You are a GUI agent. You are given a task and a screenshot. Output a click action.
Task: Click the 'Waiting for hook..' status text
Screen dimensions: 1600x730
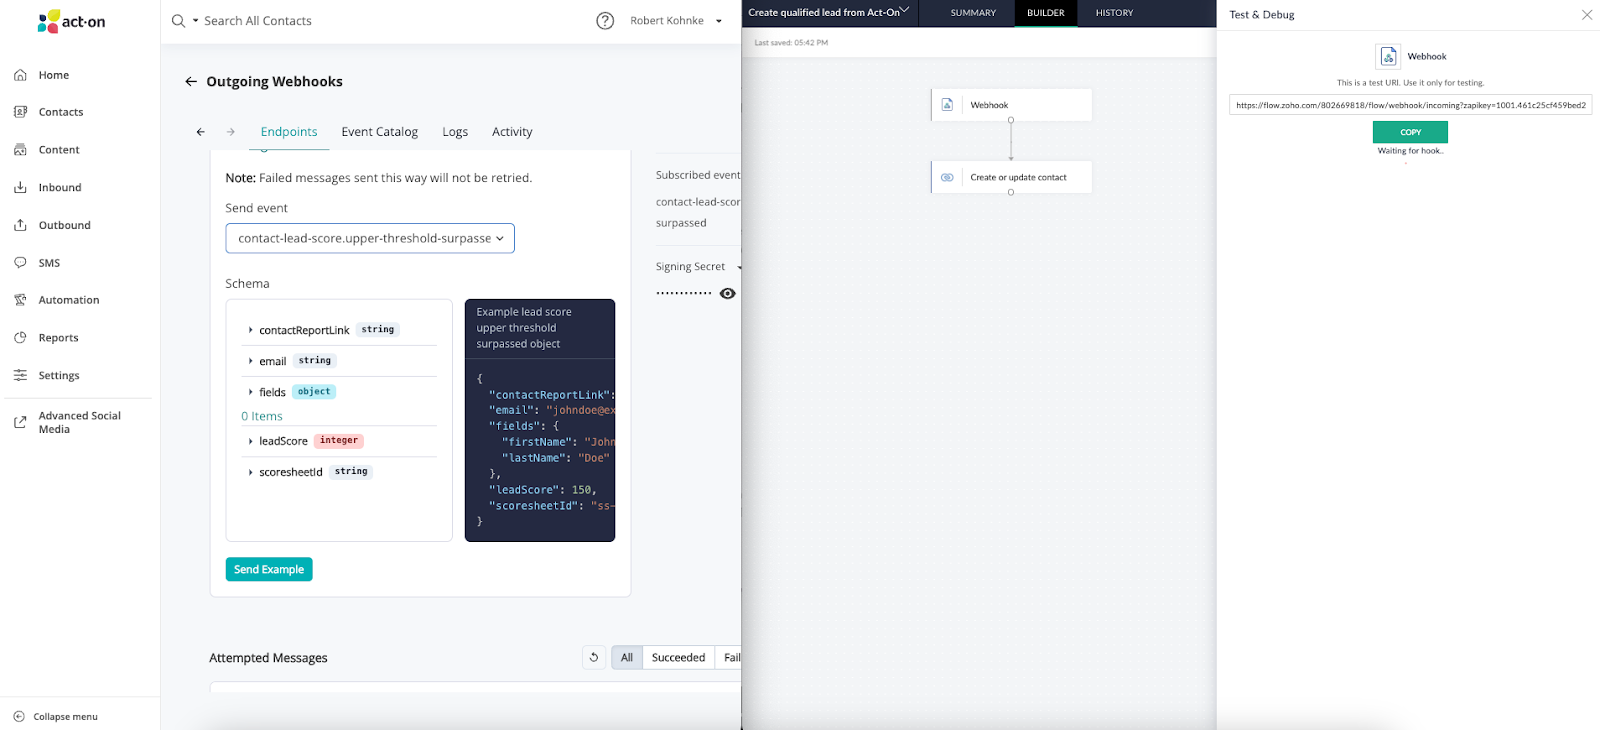pyautogui.click(x=1410, y=151)
